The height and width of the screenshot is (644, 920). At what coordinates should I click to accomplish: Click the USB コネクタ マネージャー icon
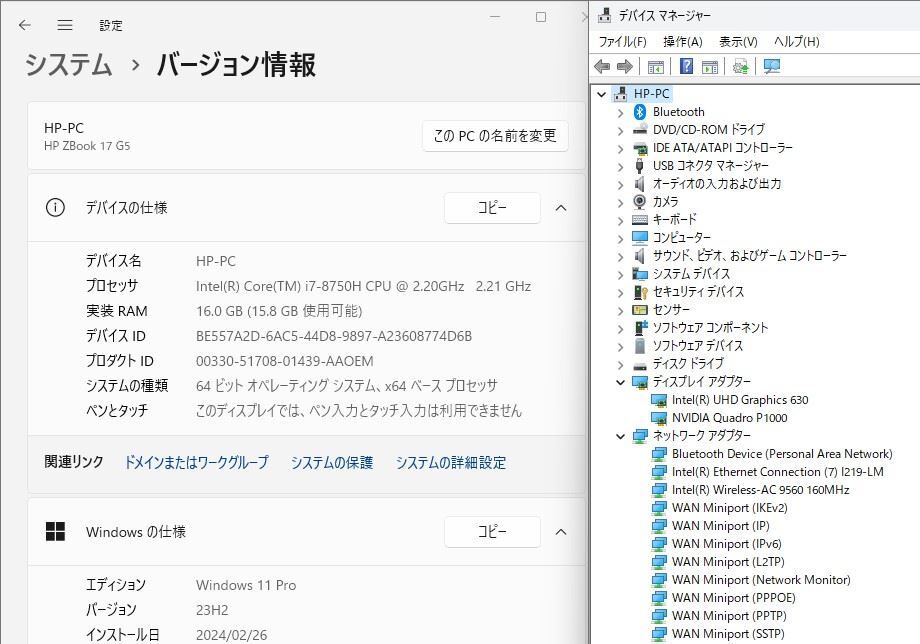[x=640, y=166]
